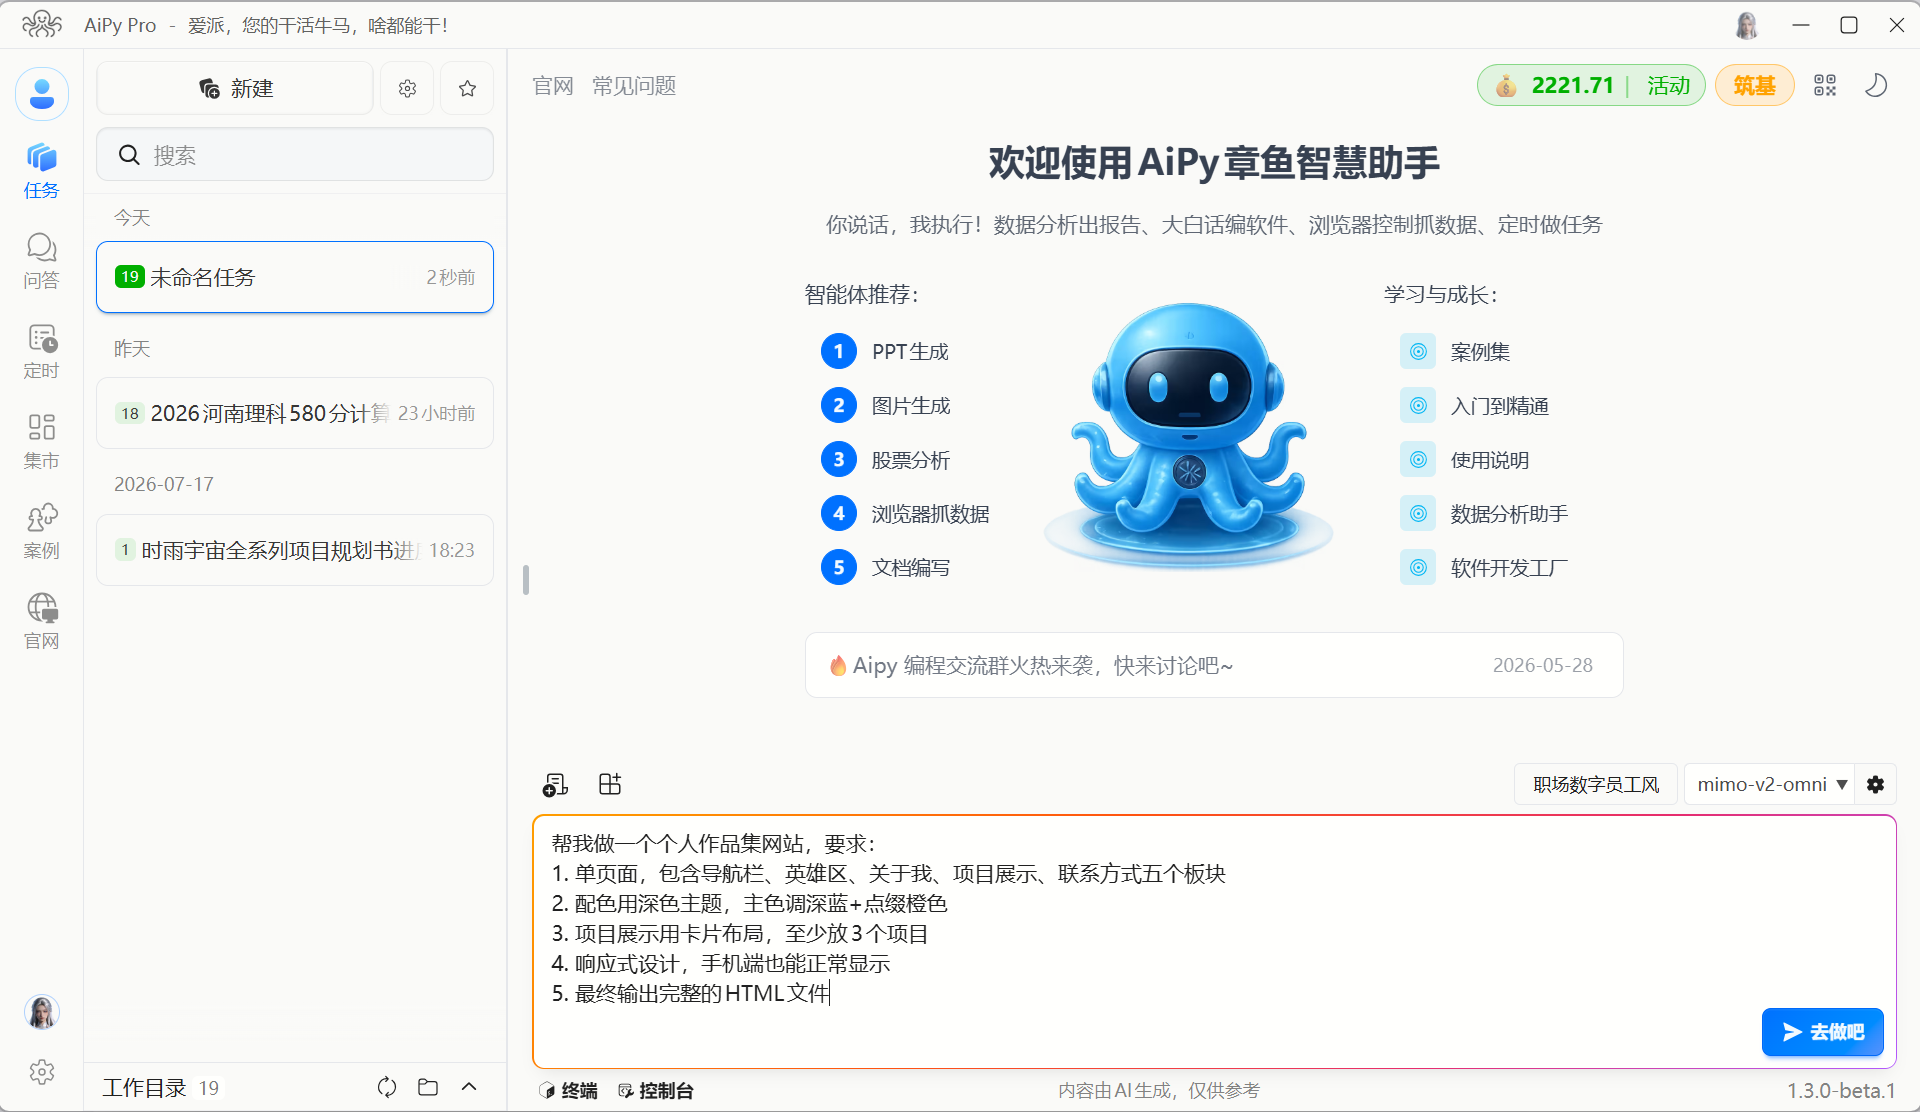Close the AiPy Pro window
The height and width of the screenshot is (1112, 1920).
pos(1896,25)
